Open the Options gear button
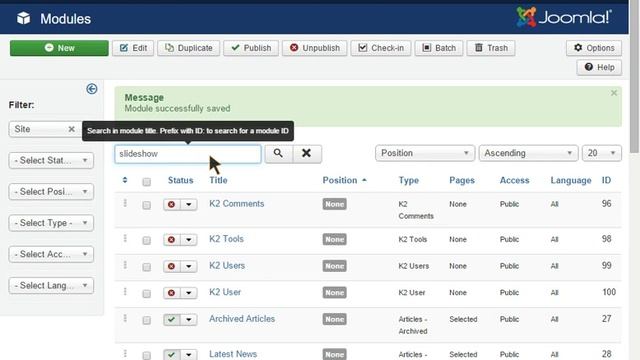 594,48
